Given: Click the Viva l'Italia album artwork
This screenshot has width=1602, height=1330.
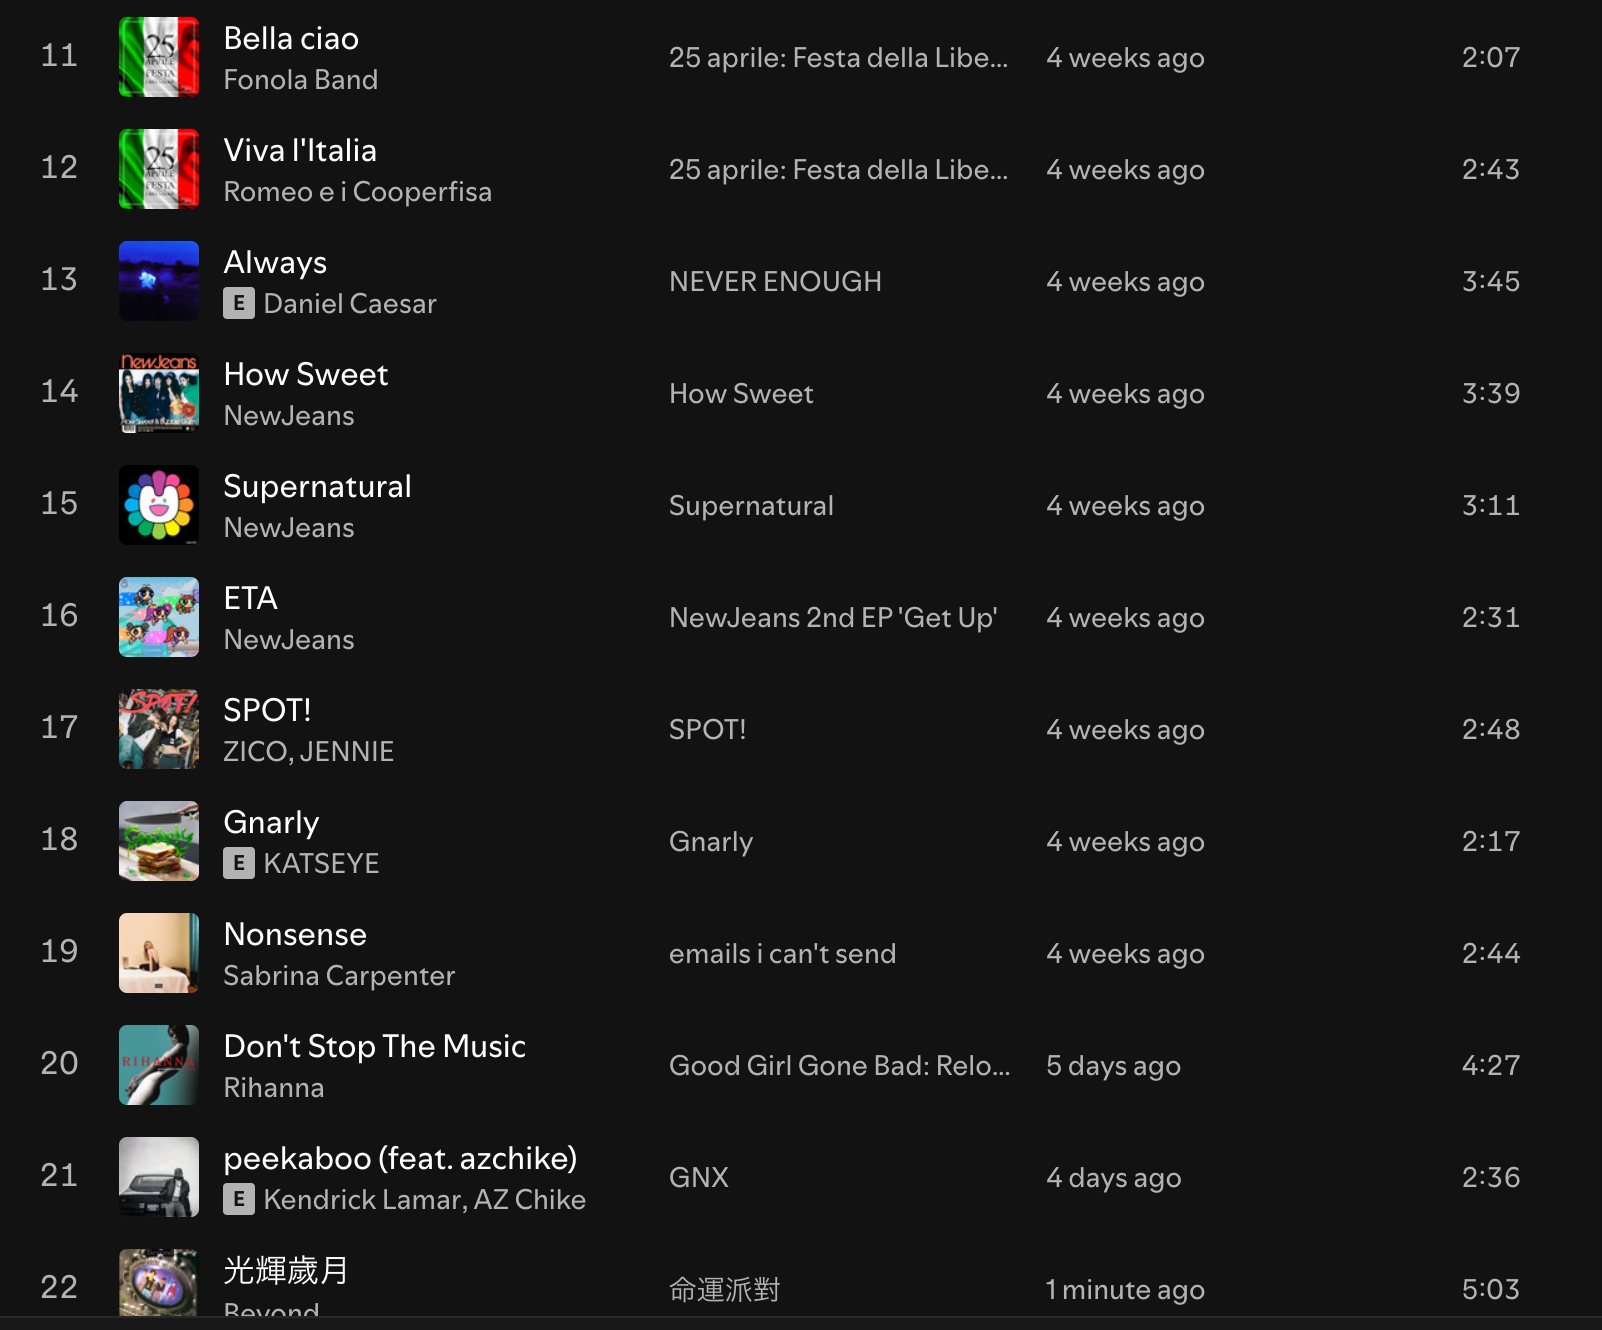Looking at the screenshot, I should pyautogui.click(x=159, y=169).
